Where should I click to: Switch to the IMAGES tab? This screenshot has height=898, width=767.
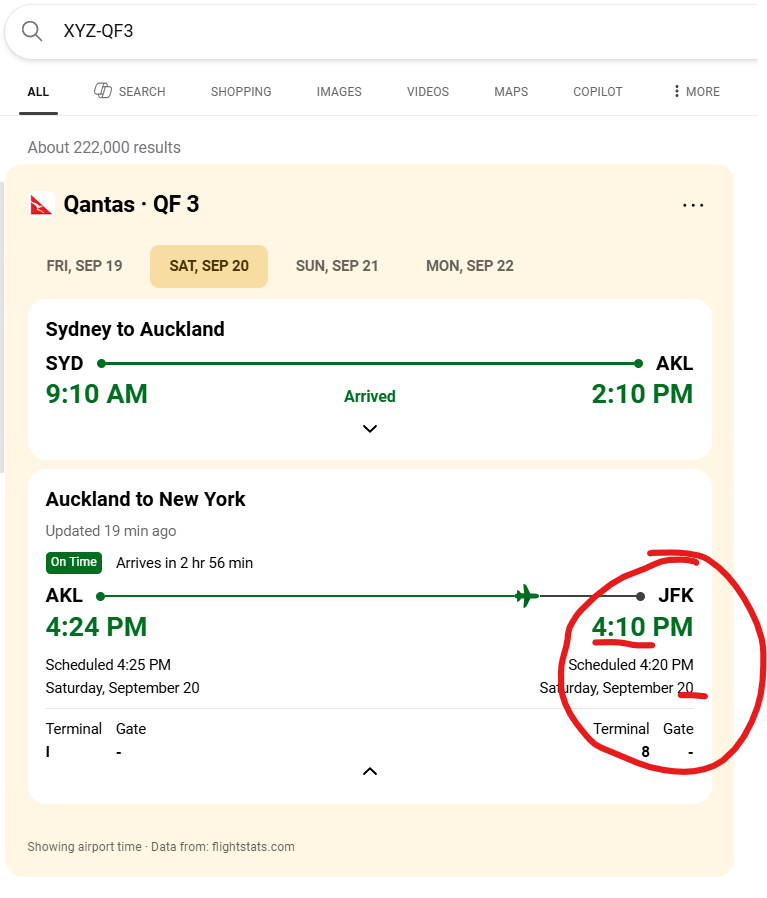tap(339, 92)
